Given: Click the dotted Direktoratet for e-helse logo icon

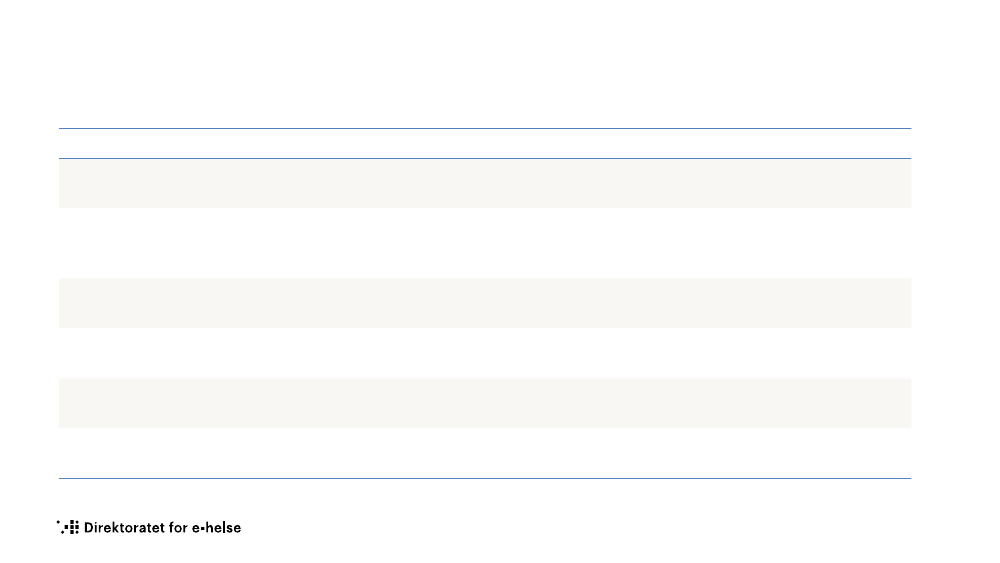Looking at the screenshot, I should (68, 527).
